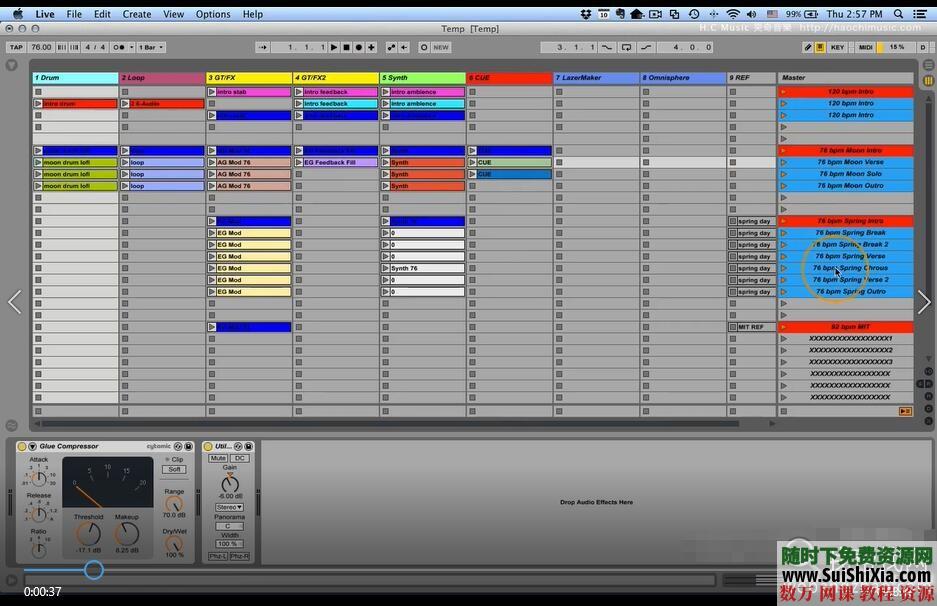Click the Utility hot-swap preset icon
This screenshot has height=606, width=937.
pos(238,446)
